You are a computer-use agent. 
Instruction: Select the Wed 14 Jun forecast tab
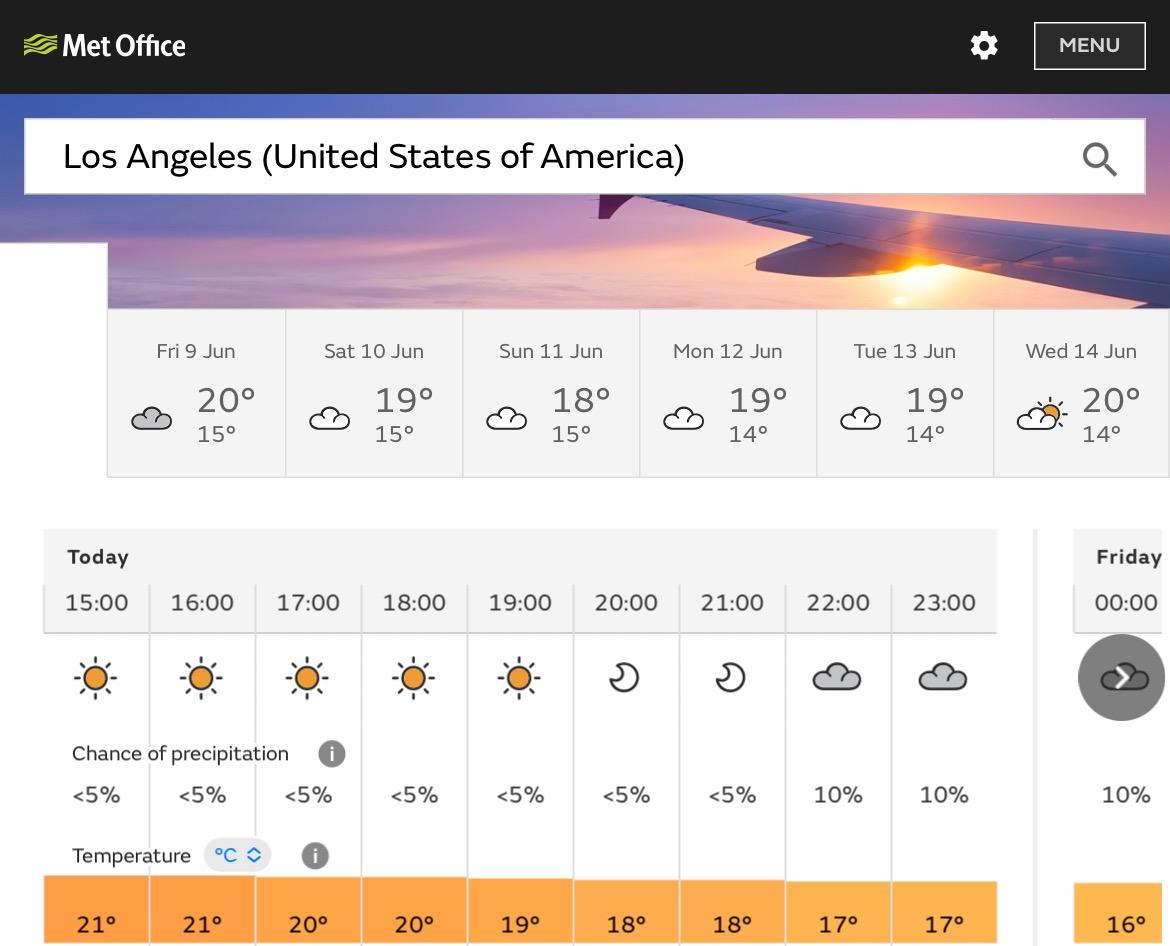point(1081,393)
